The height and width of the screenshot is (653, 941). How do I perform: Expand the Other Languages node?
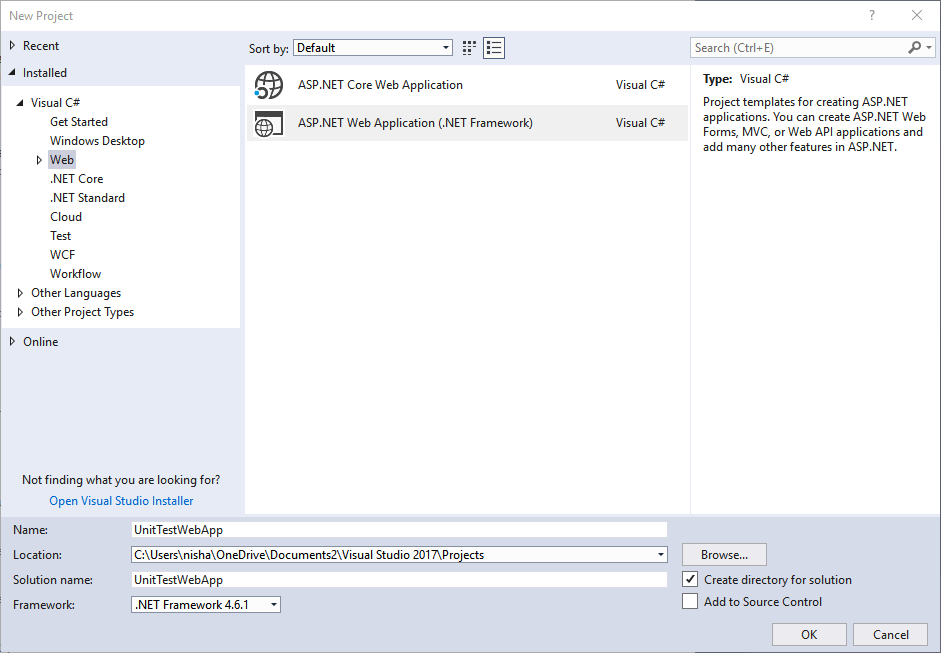click(20, 292)
